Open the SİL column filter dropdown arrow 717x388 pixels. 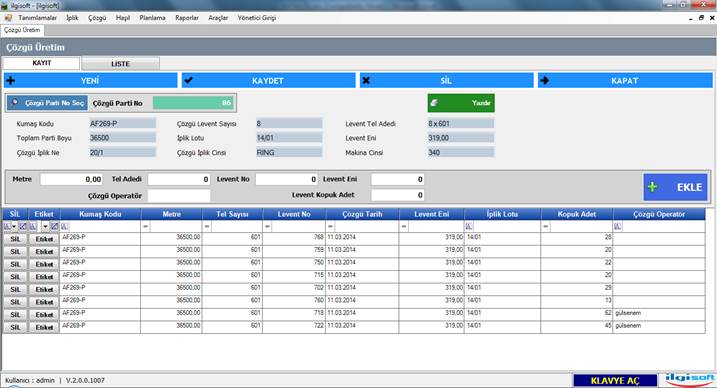[14, 226]
